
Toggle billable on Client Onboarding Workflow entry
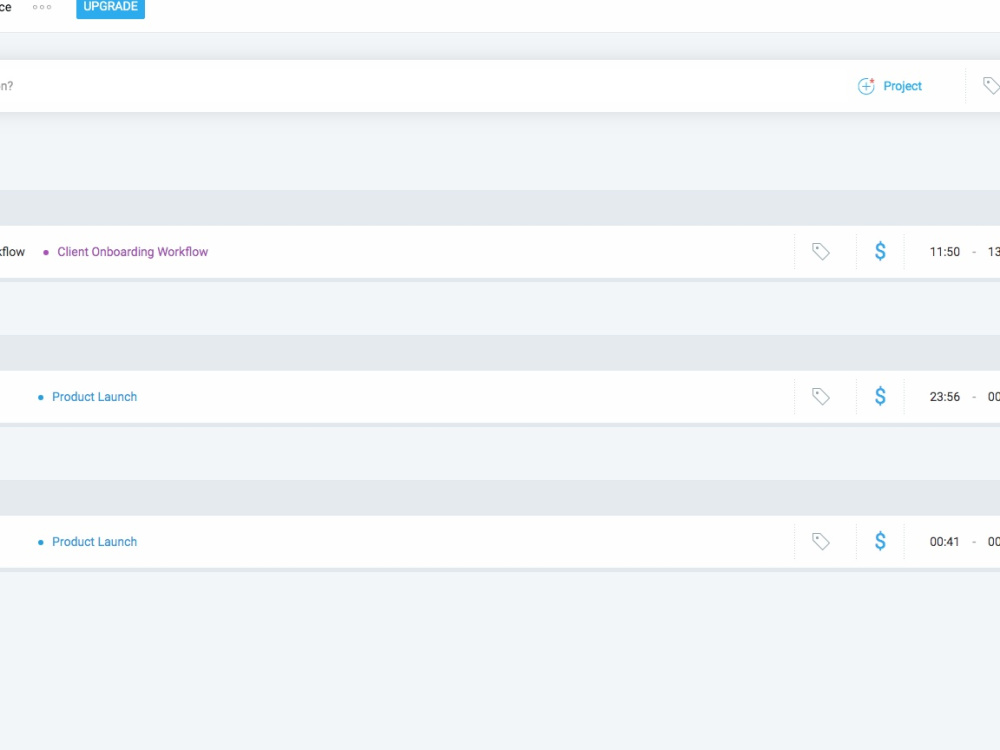(x=880, y=251)
